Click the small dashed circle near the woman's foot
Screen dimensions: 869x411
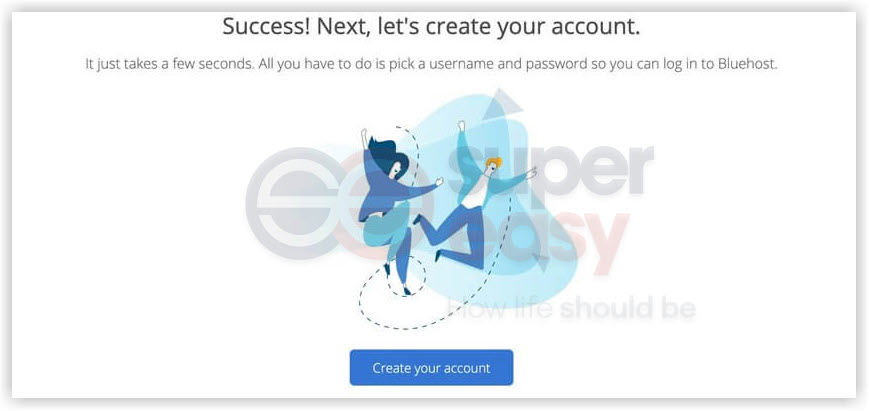(406, 276)
